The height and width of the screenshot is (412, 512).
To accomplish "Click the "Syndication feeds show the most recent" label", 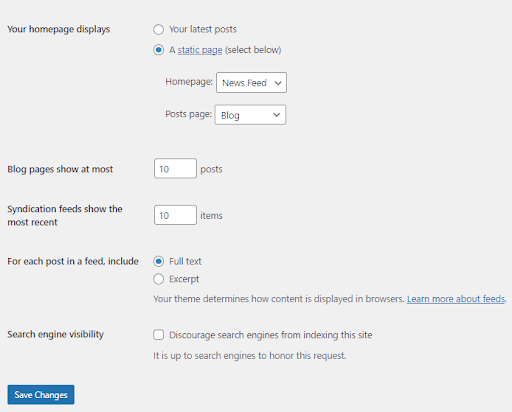I will [65, 215].
